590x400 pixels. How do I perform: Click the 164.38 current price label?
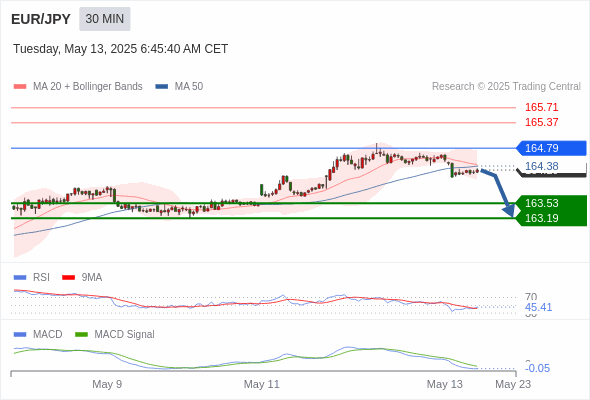(x=541, y=166)
